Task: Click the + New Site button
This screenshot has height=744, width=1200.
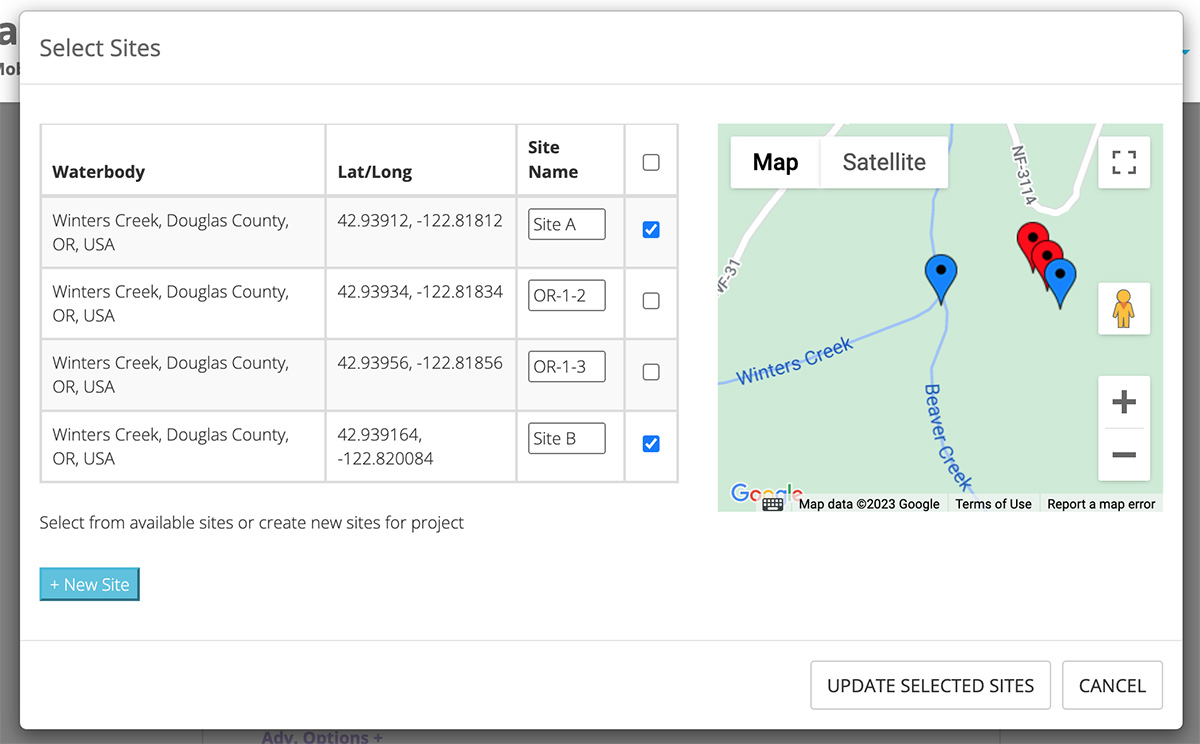Action: coord(90,585)
